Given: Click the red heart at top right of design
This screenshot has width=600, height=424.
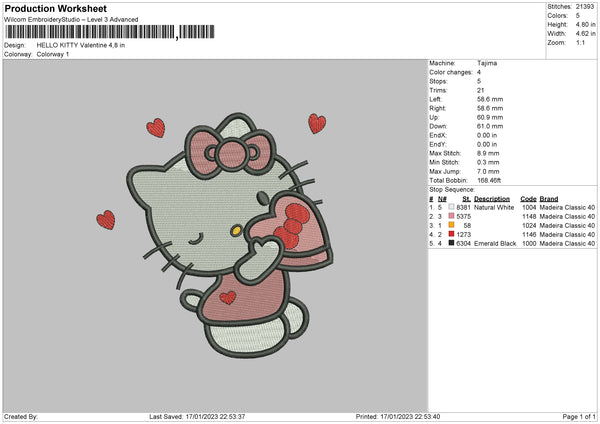Looking at the screenshot, I should pos(316,123).
